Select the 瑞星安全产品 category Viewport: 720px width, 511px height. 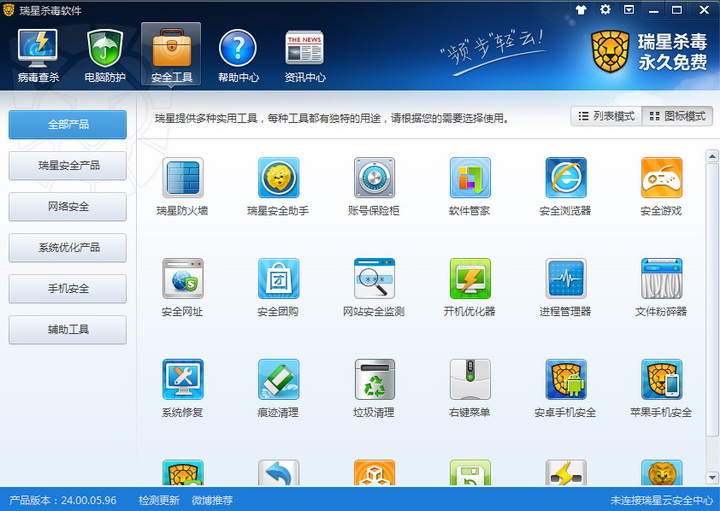68,165
